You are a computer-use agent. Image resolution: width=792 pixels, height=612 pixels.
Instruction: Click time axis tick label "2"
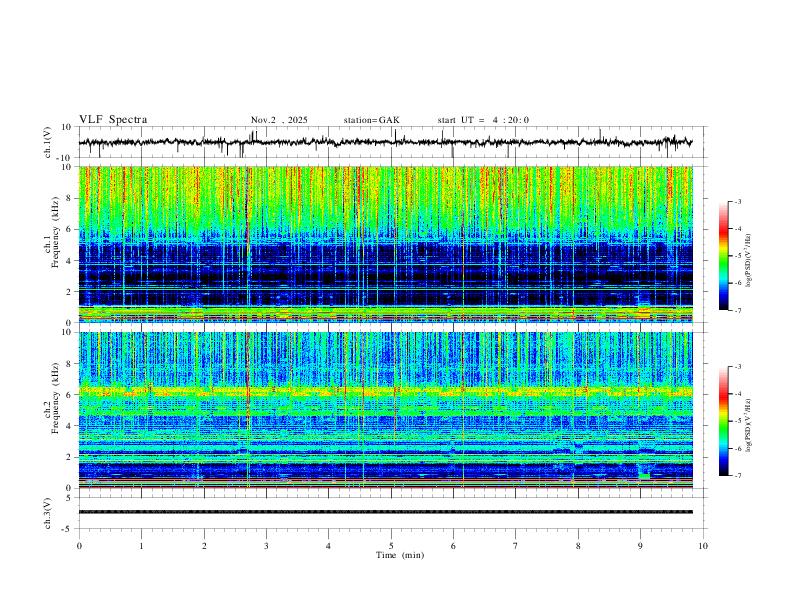[x=204, y=546]
